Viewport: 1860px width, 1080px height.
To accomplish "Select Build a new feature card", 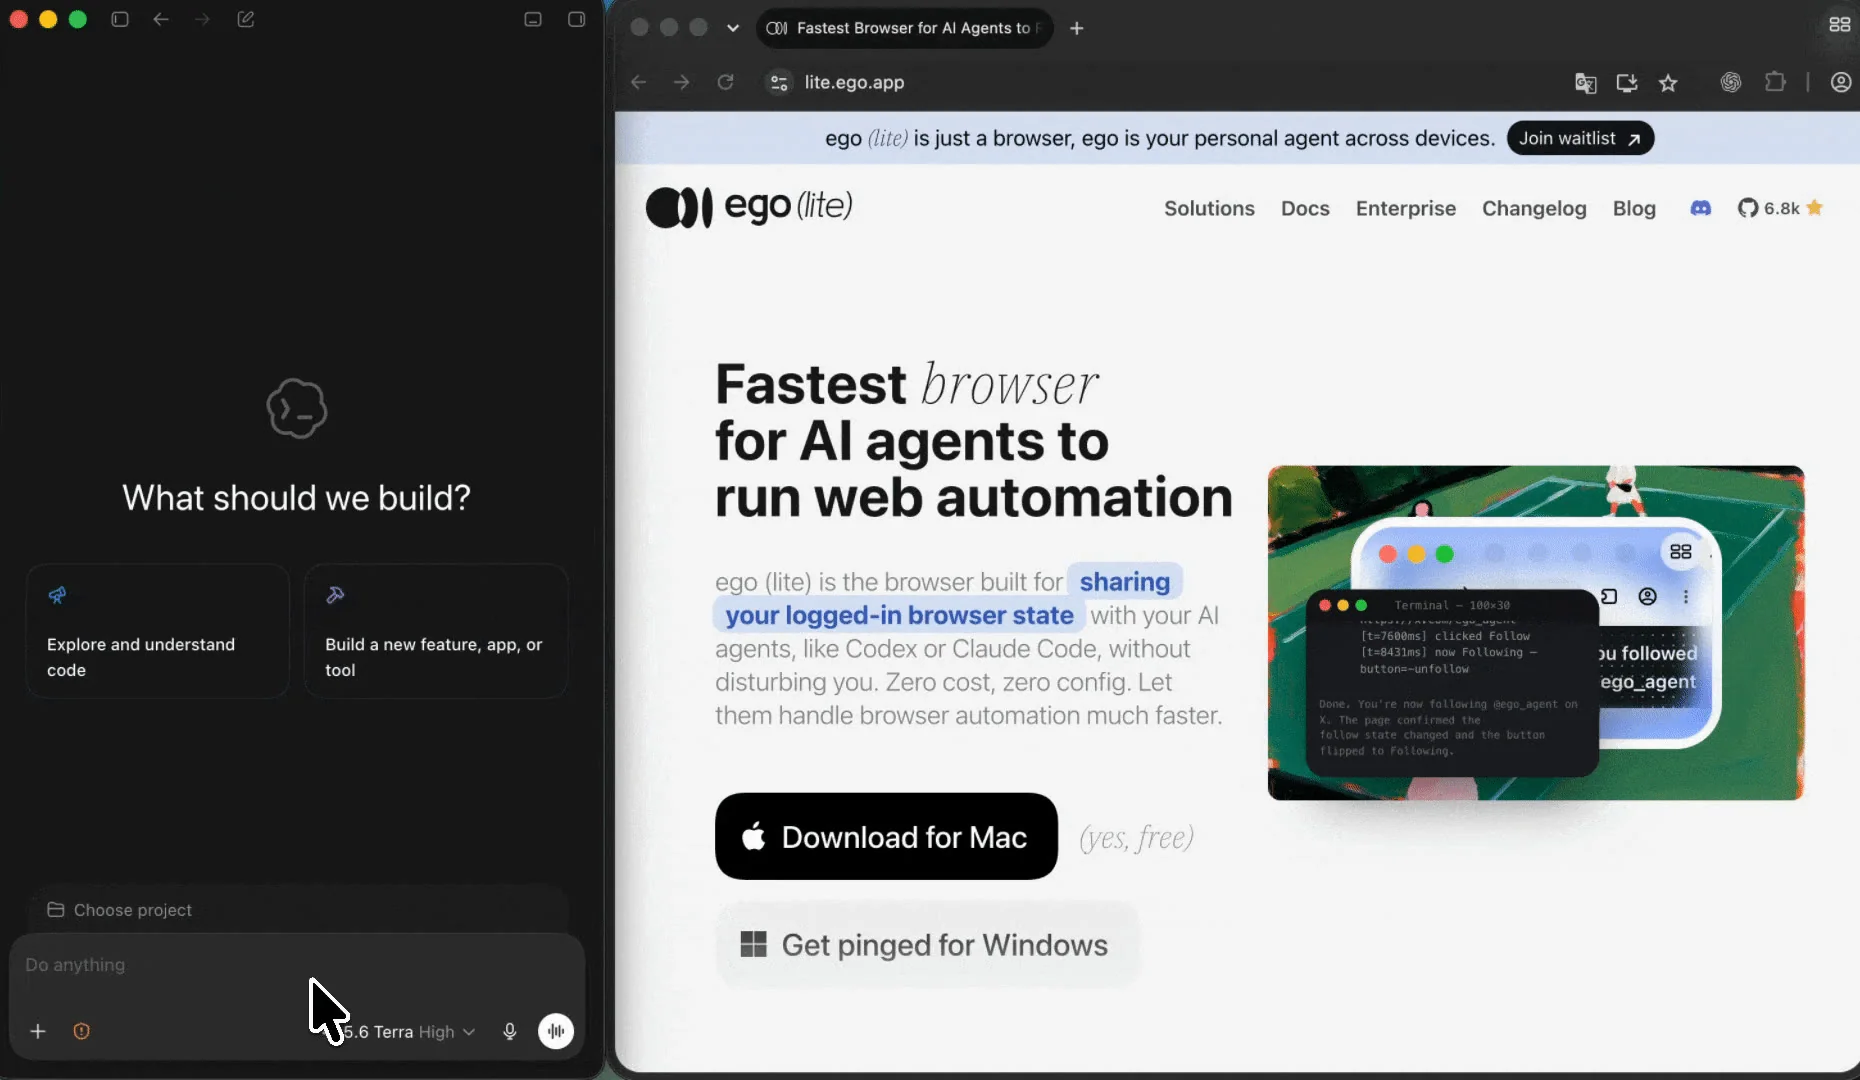I will 436,631.
